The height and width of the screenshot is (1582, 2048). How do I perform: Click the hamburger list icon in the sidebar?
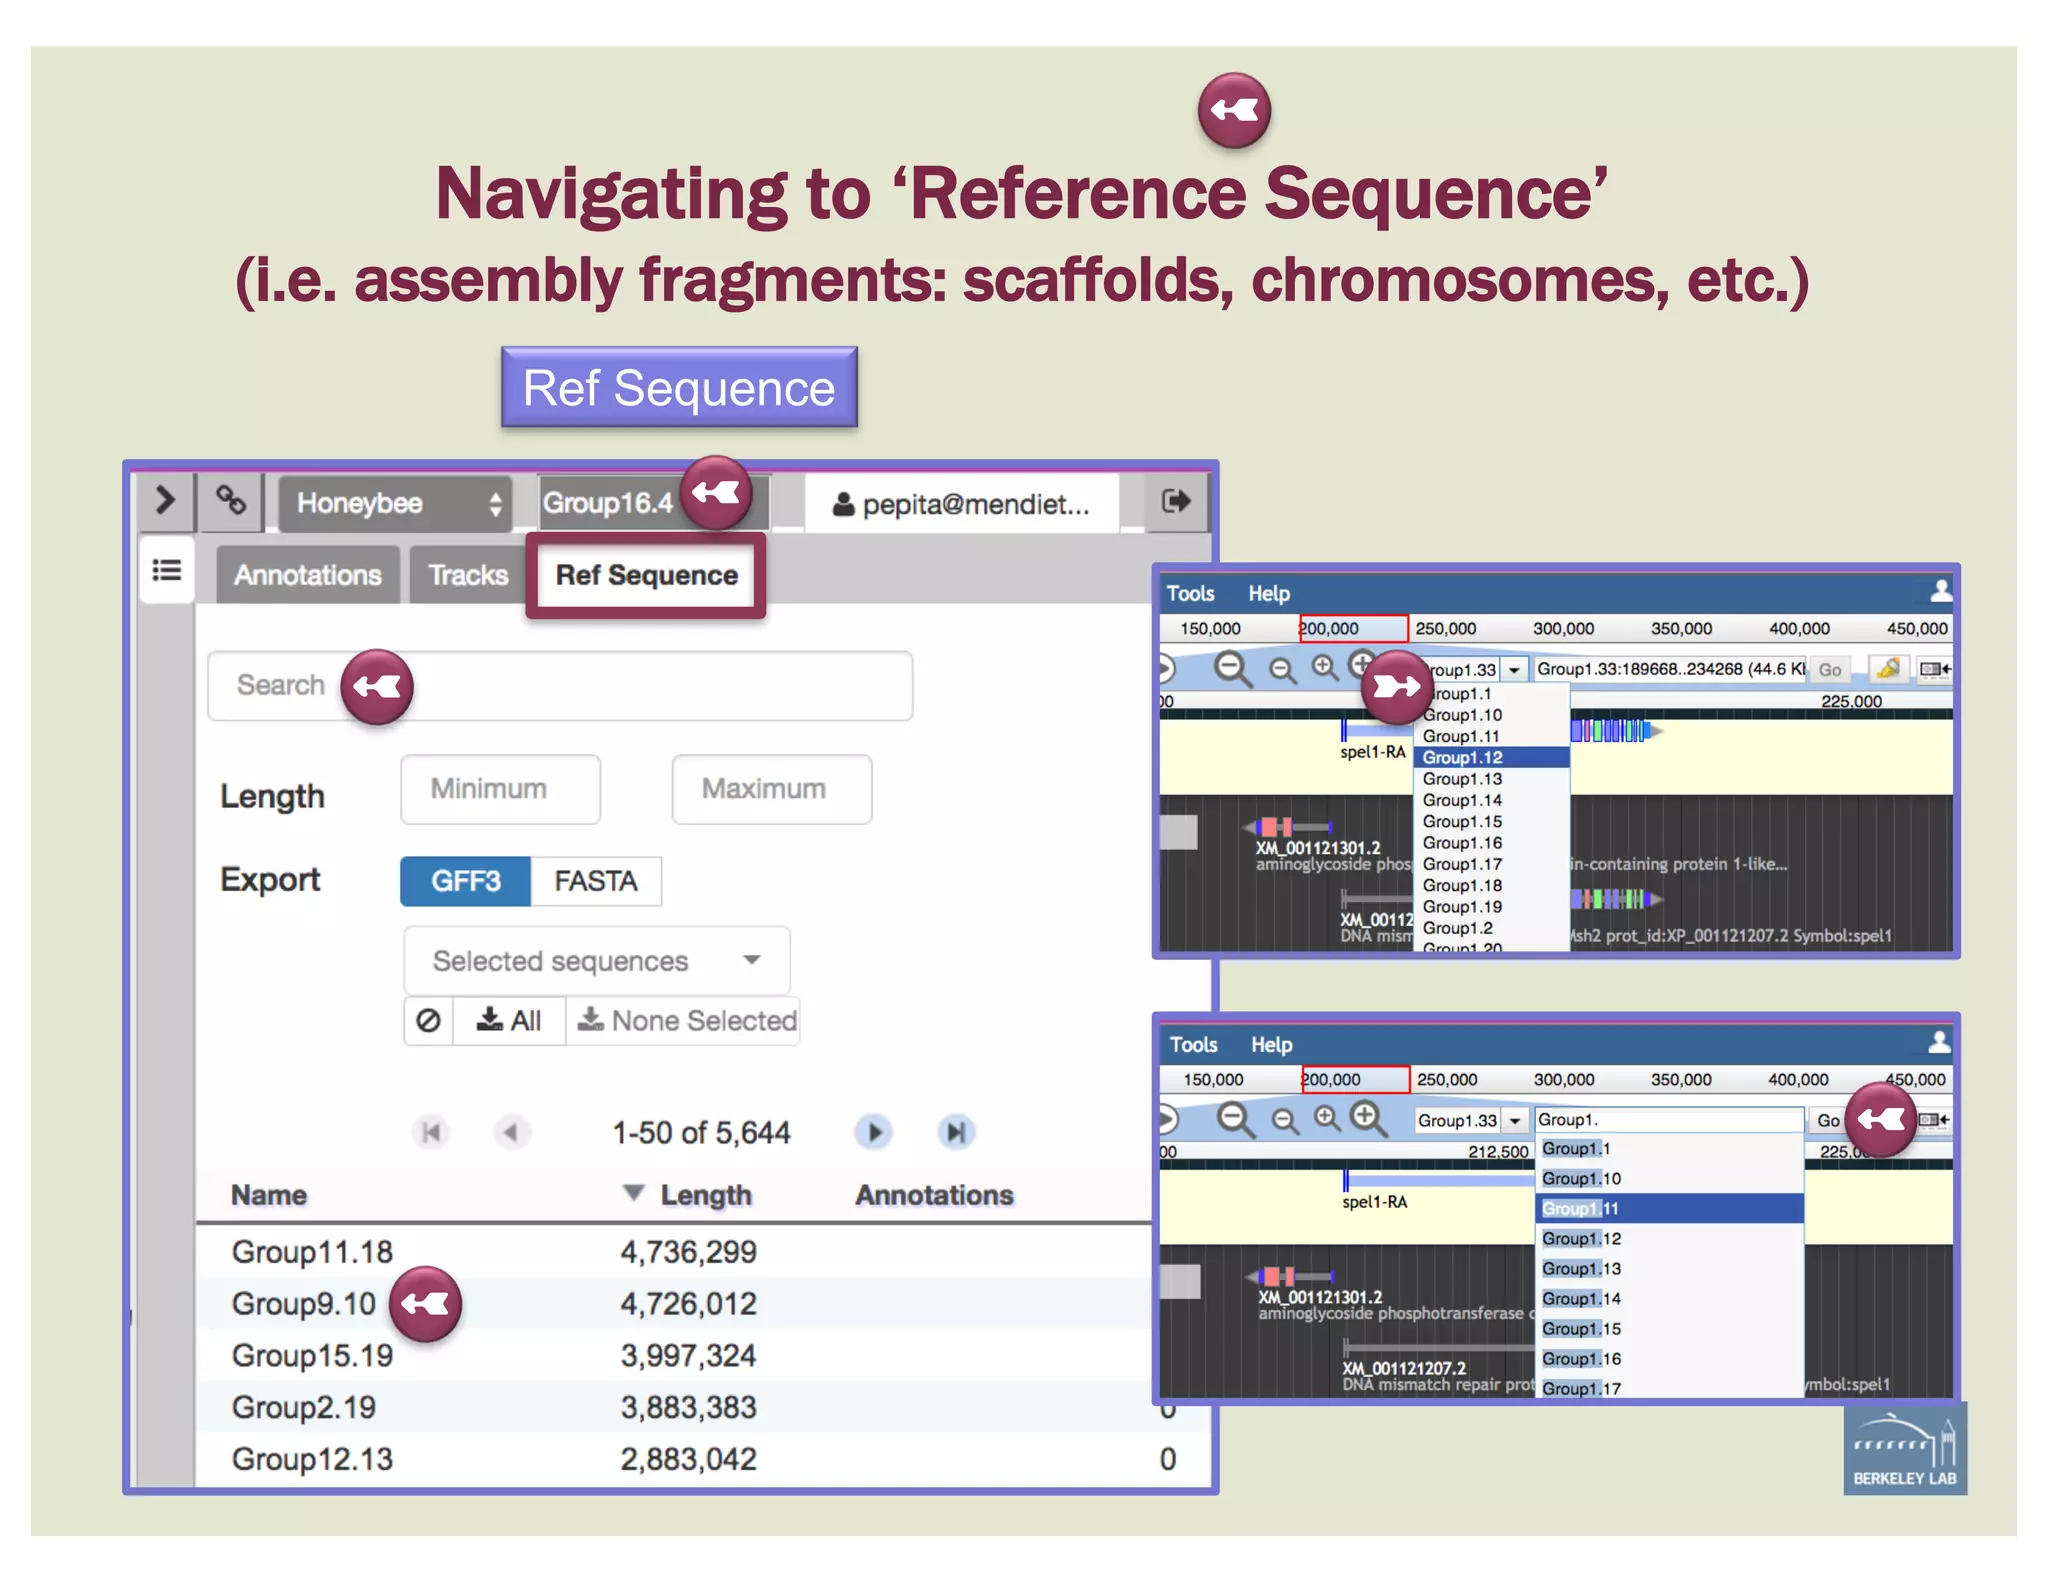[167, 571]
